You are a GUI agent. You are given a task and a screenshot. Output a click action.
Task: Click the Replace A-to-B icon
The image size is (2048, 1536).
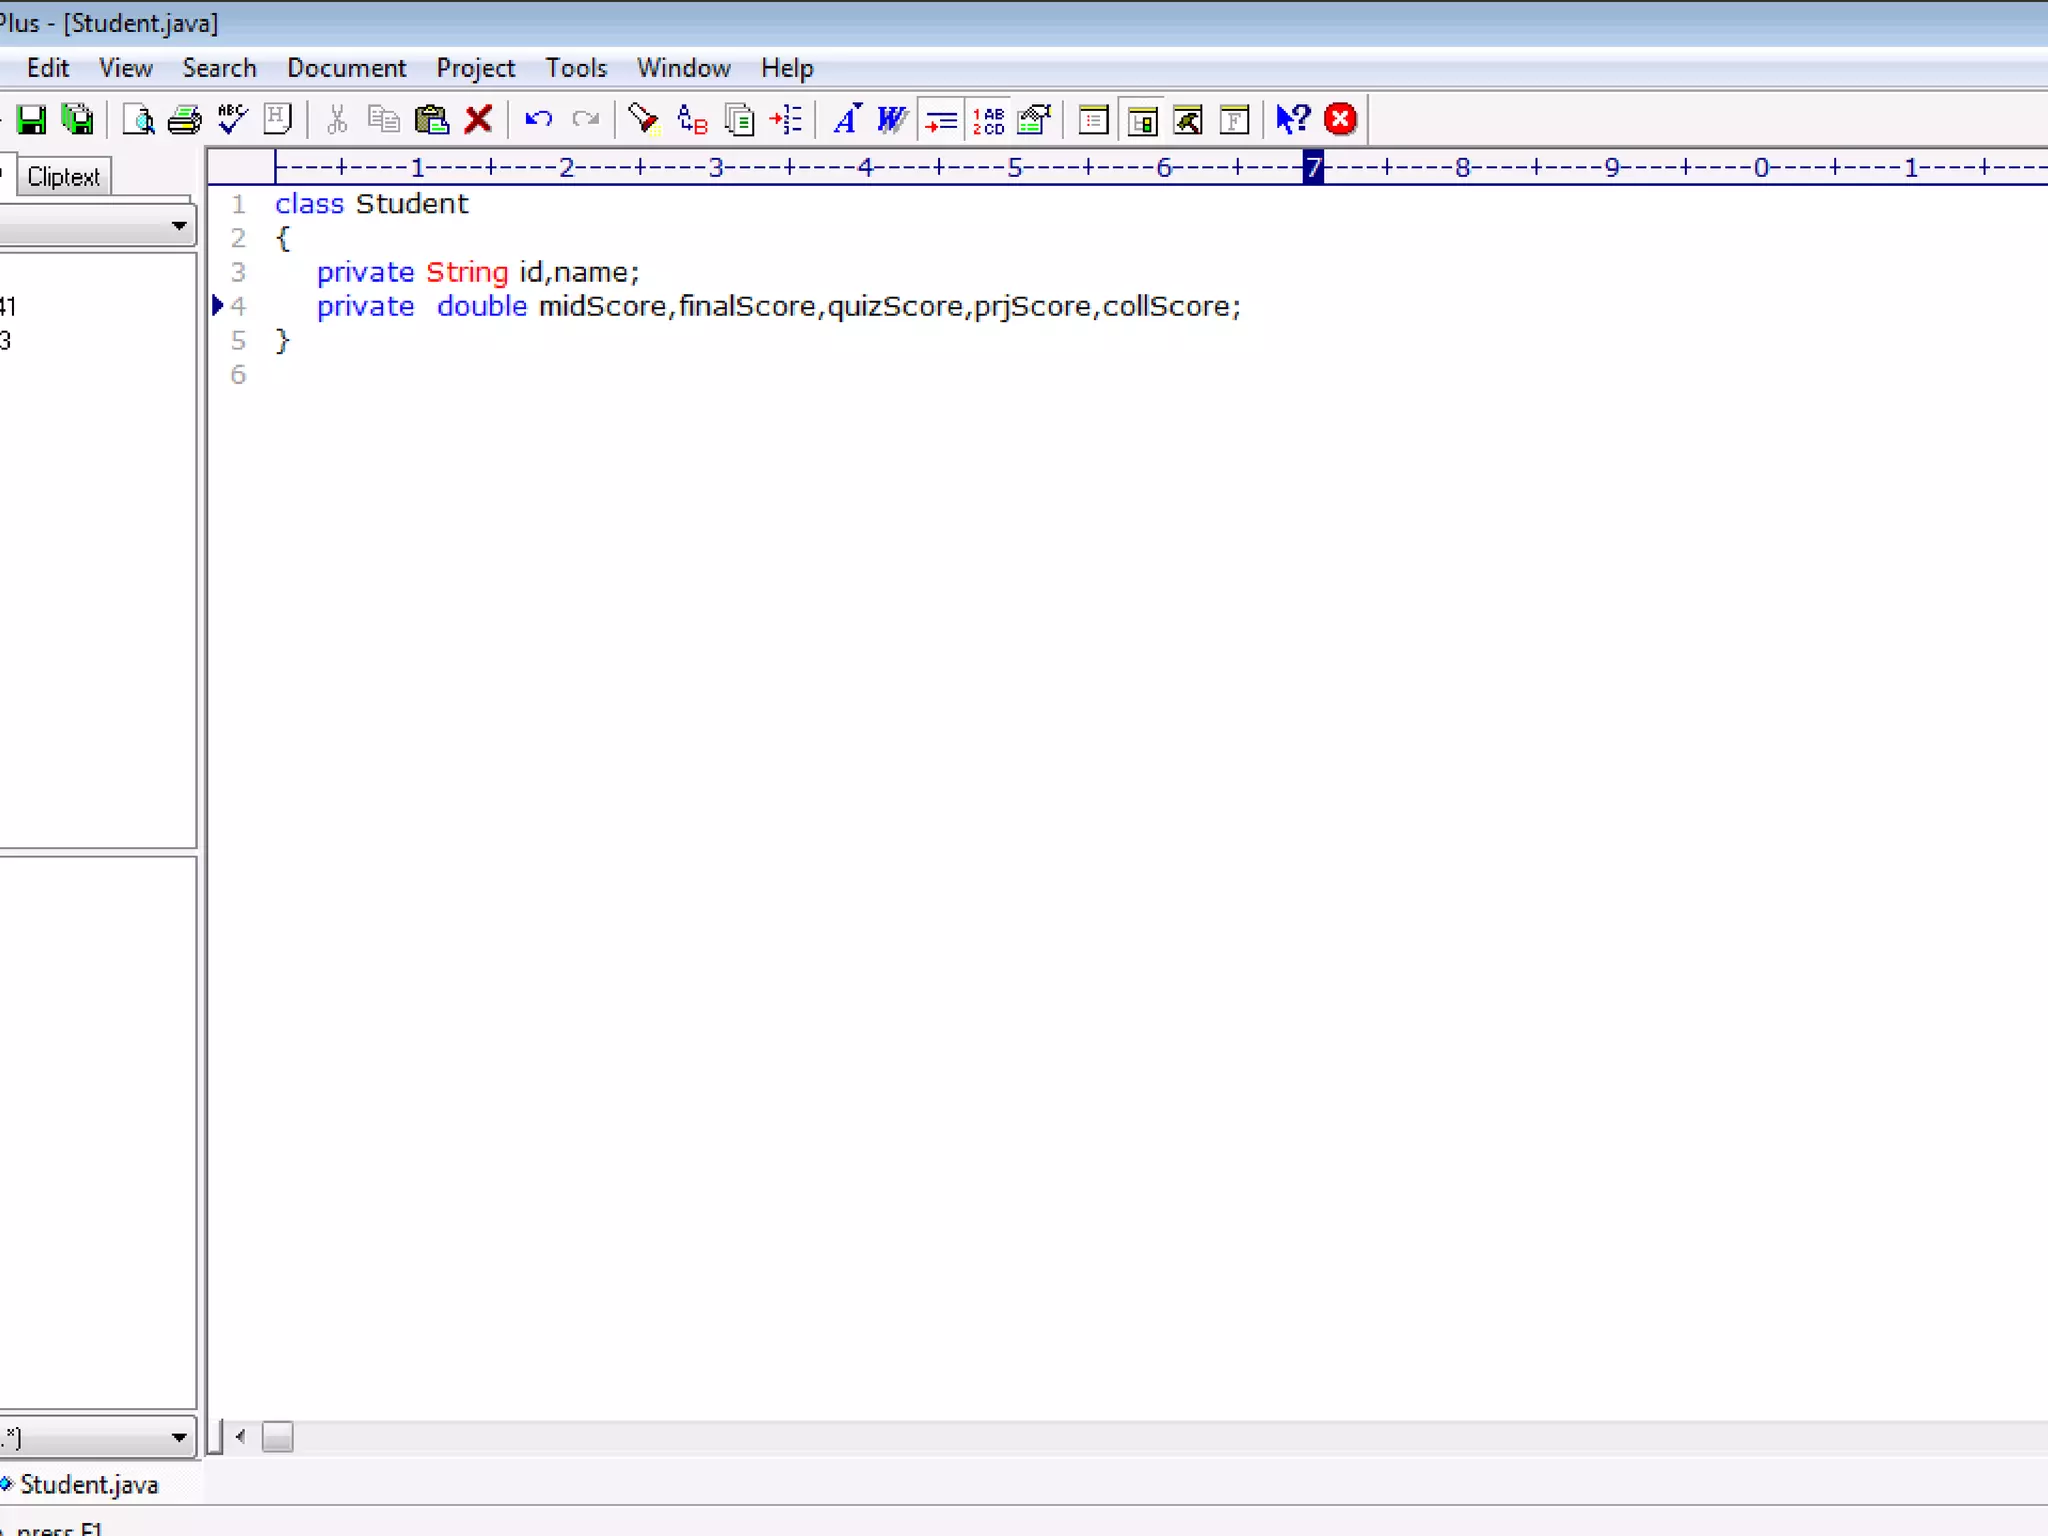[692, 120]
